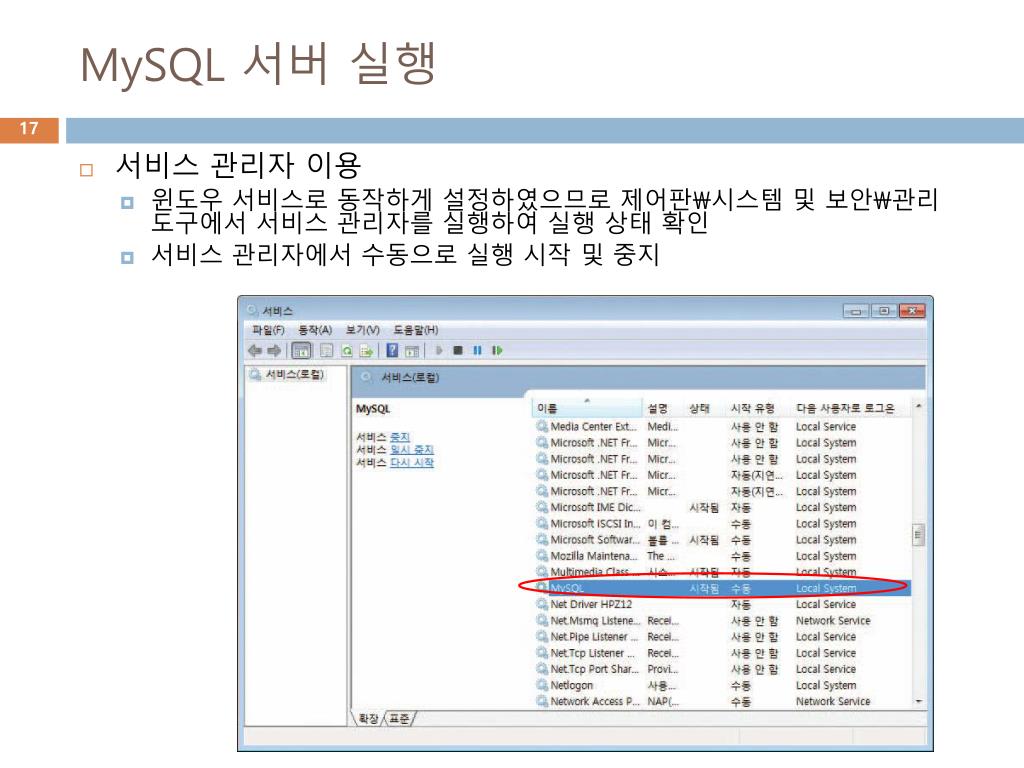Select the Microsoft IME Dic... service row
This screenshot has height=768, width=1024.
point(722,507)
